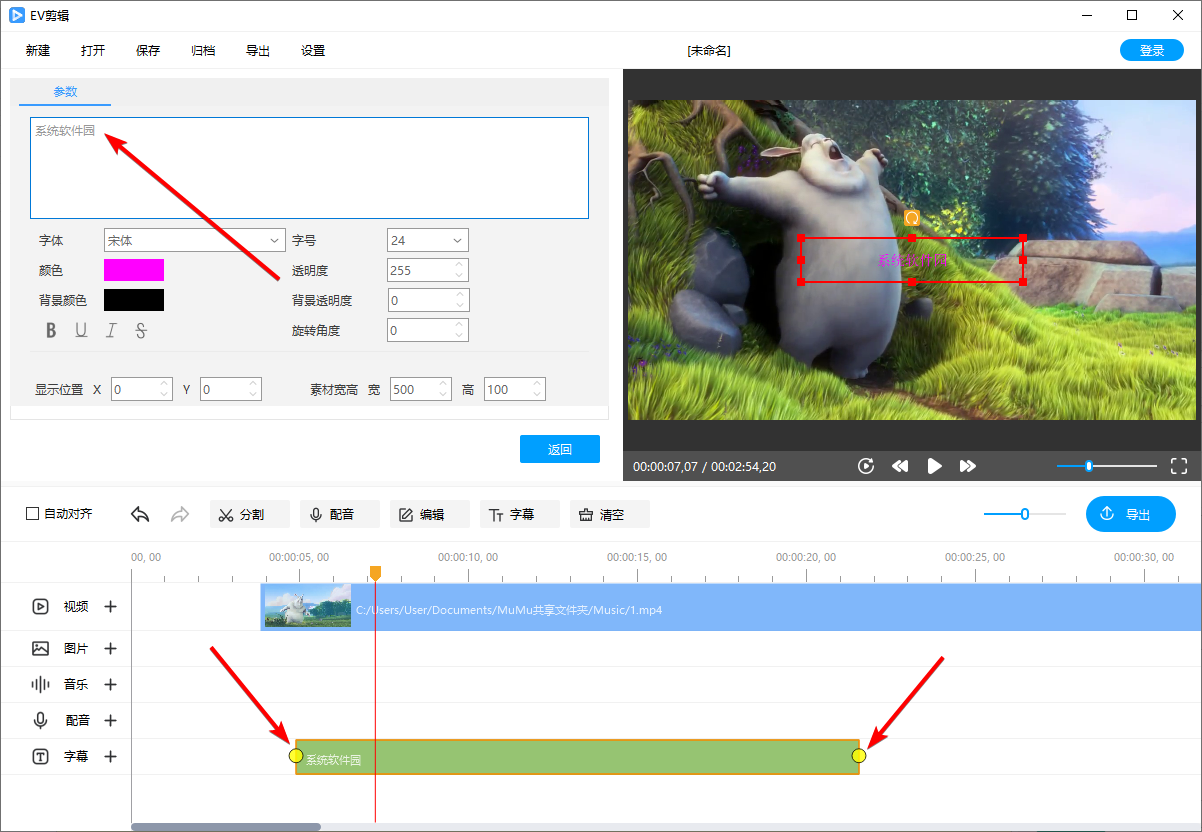Open the 设置 menu
Image resolution: width=1202 pixels, height=832 pixels.
click(313, 51)
